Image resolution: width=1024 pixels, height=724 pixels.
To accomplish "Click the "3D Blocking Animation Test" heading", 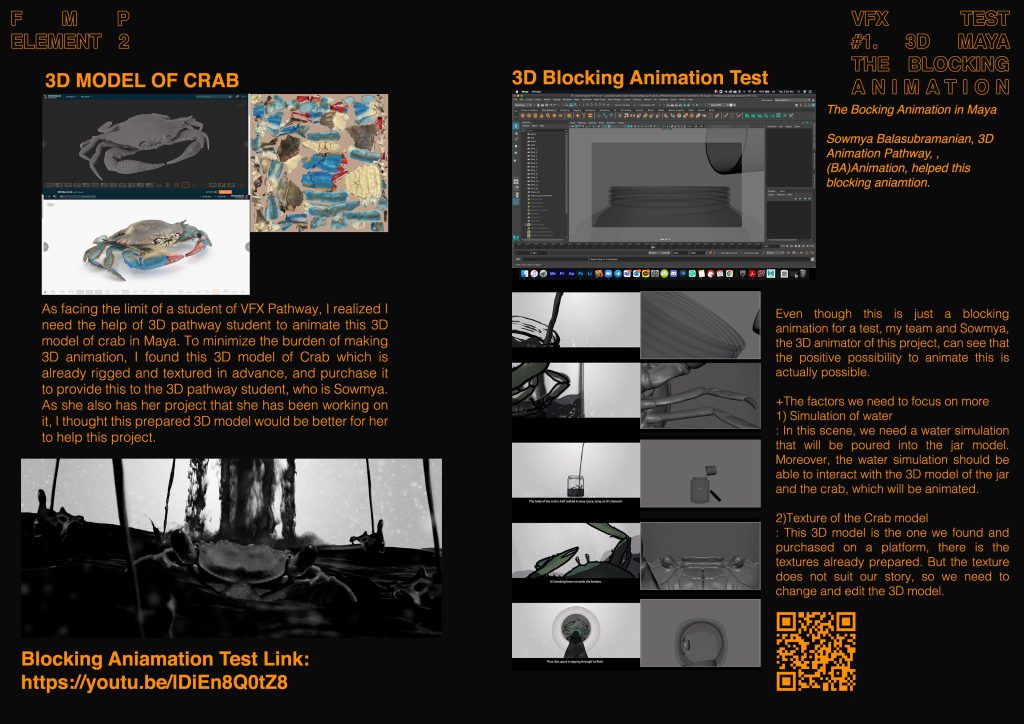I will click(x=640, y=78).
